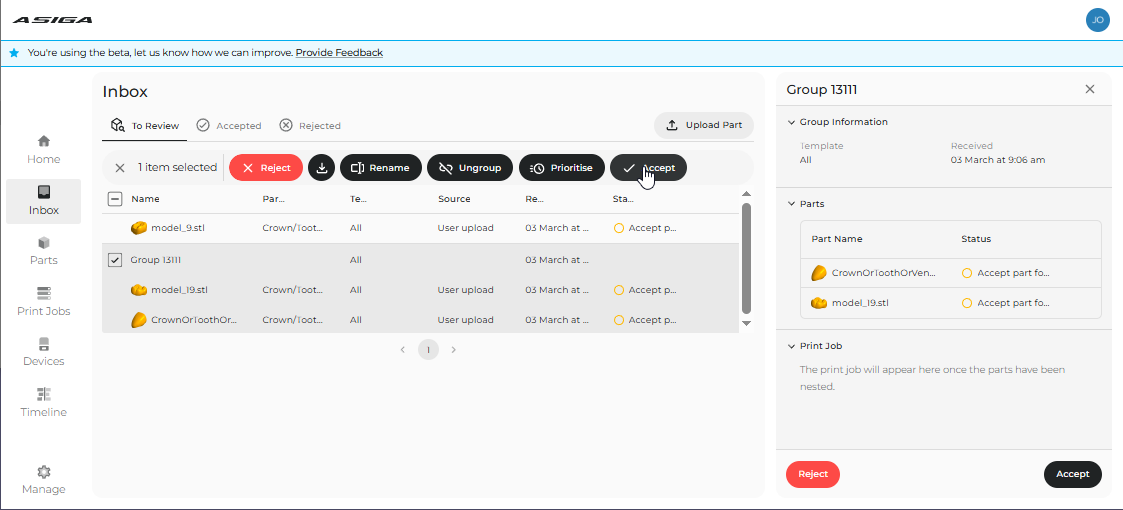Click the Accept button in toolbar

(648, 168)
